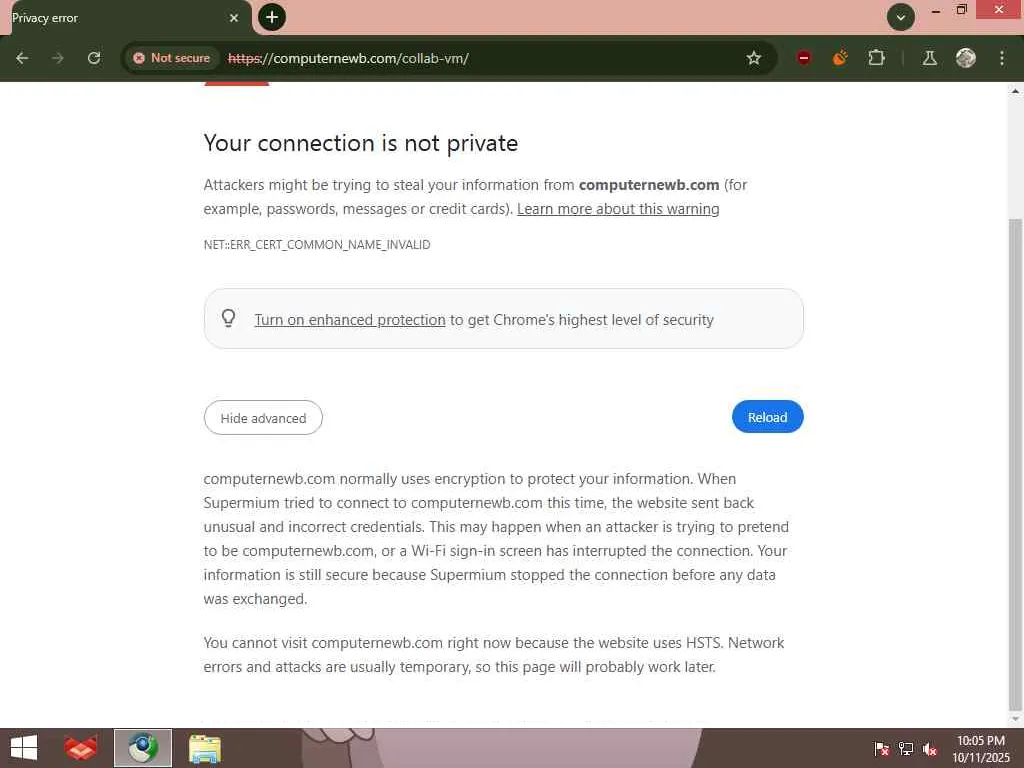Expand the tab search dropdown arrow
The image size is (1024, 768).
[x=900, y=17]
